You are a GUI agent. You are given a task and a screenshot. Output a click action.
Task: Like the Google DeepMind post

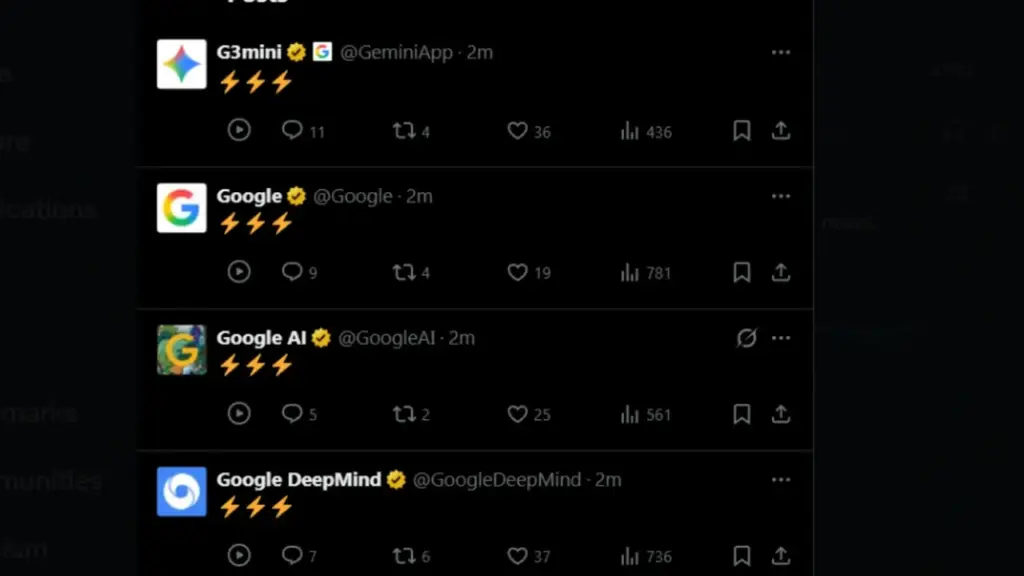click(517, 556)
